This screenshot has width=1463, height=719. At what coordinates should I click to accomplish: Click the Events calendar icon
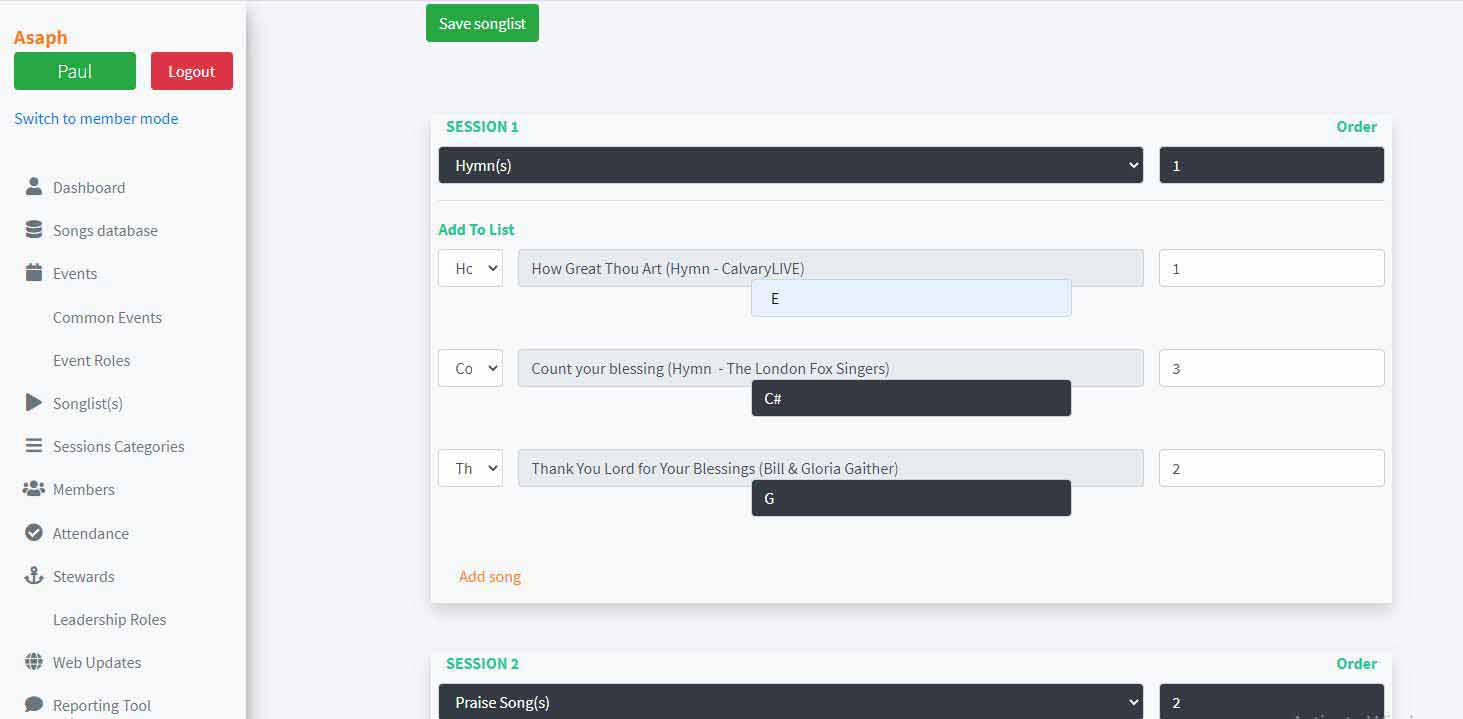(34, 273)
